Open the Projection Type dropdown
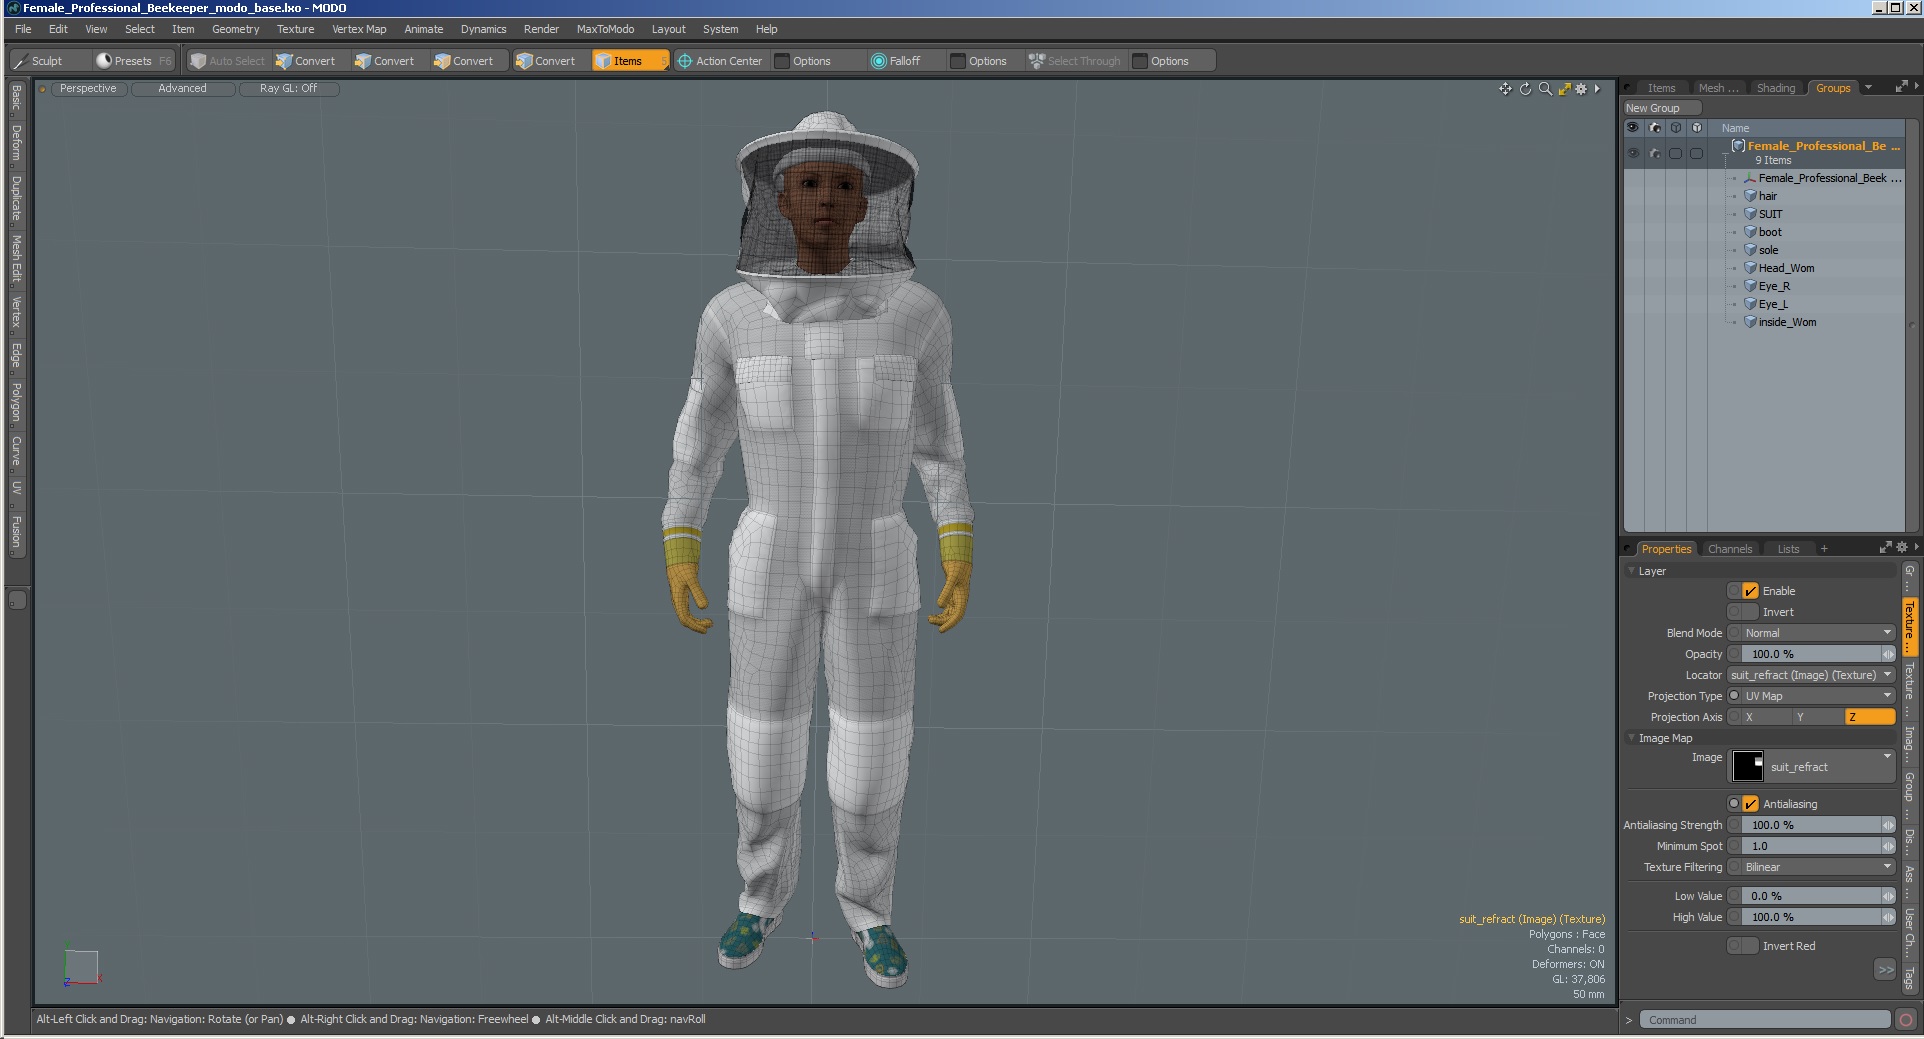Viewport: 1924px width, 1039px height. click(x=1818, y=696)
